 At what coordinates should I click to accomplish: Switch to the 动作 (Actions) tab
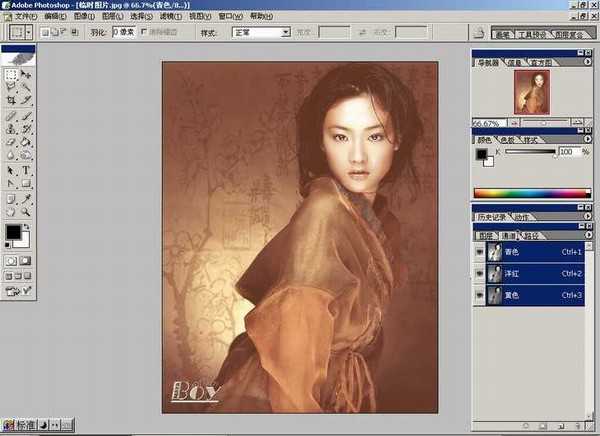tap(522, 217)
